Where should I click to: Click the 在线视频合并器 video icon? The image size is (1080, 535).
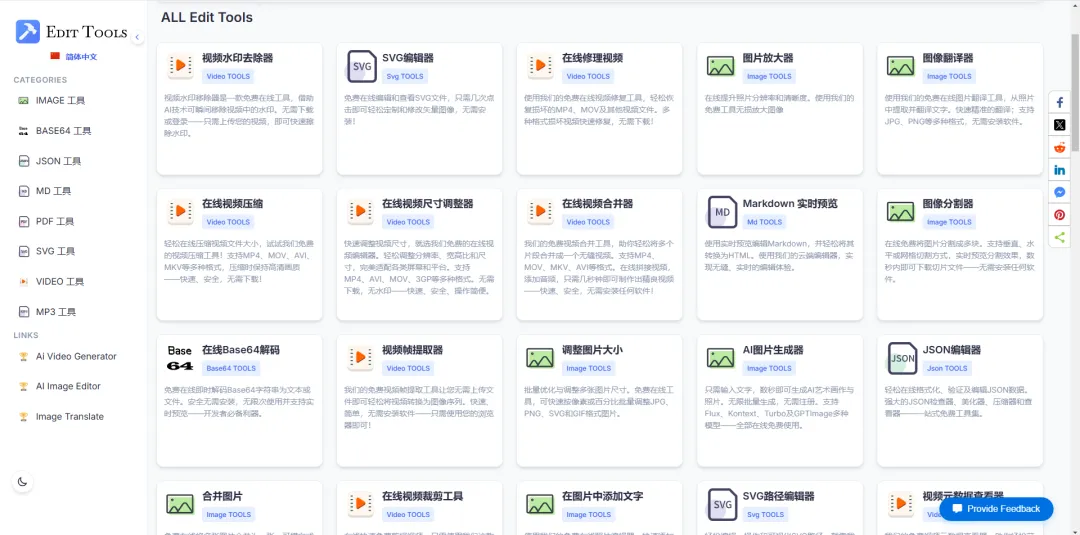pyautogui.click(x=540, y=211)
